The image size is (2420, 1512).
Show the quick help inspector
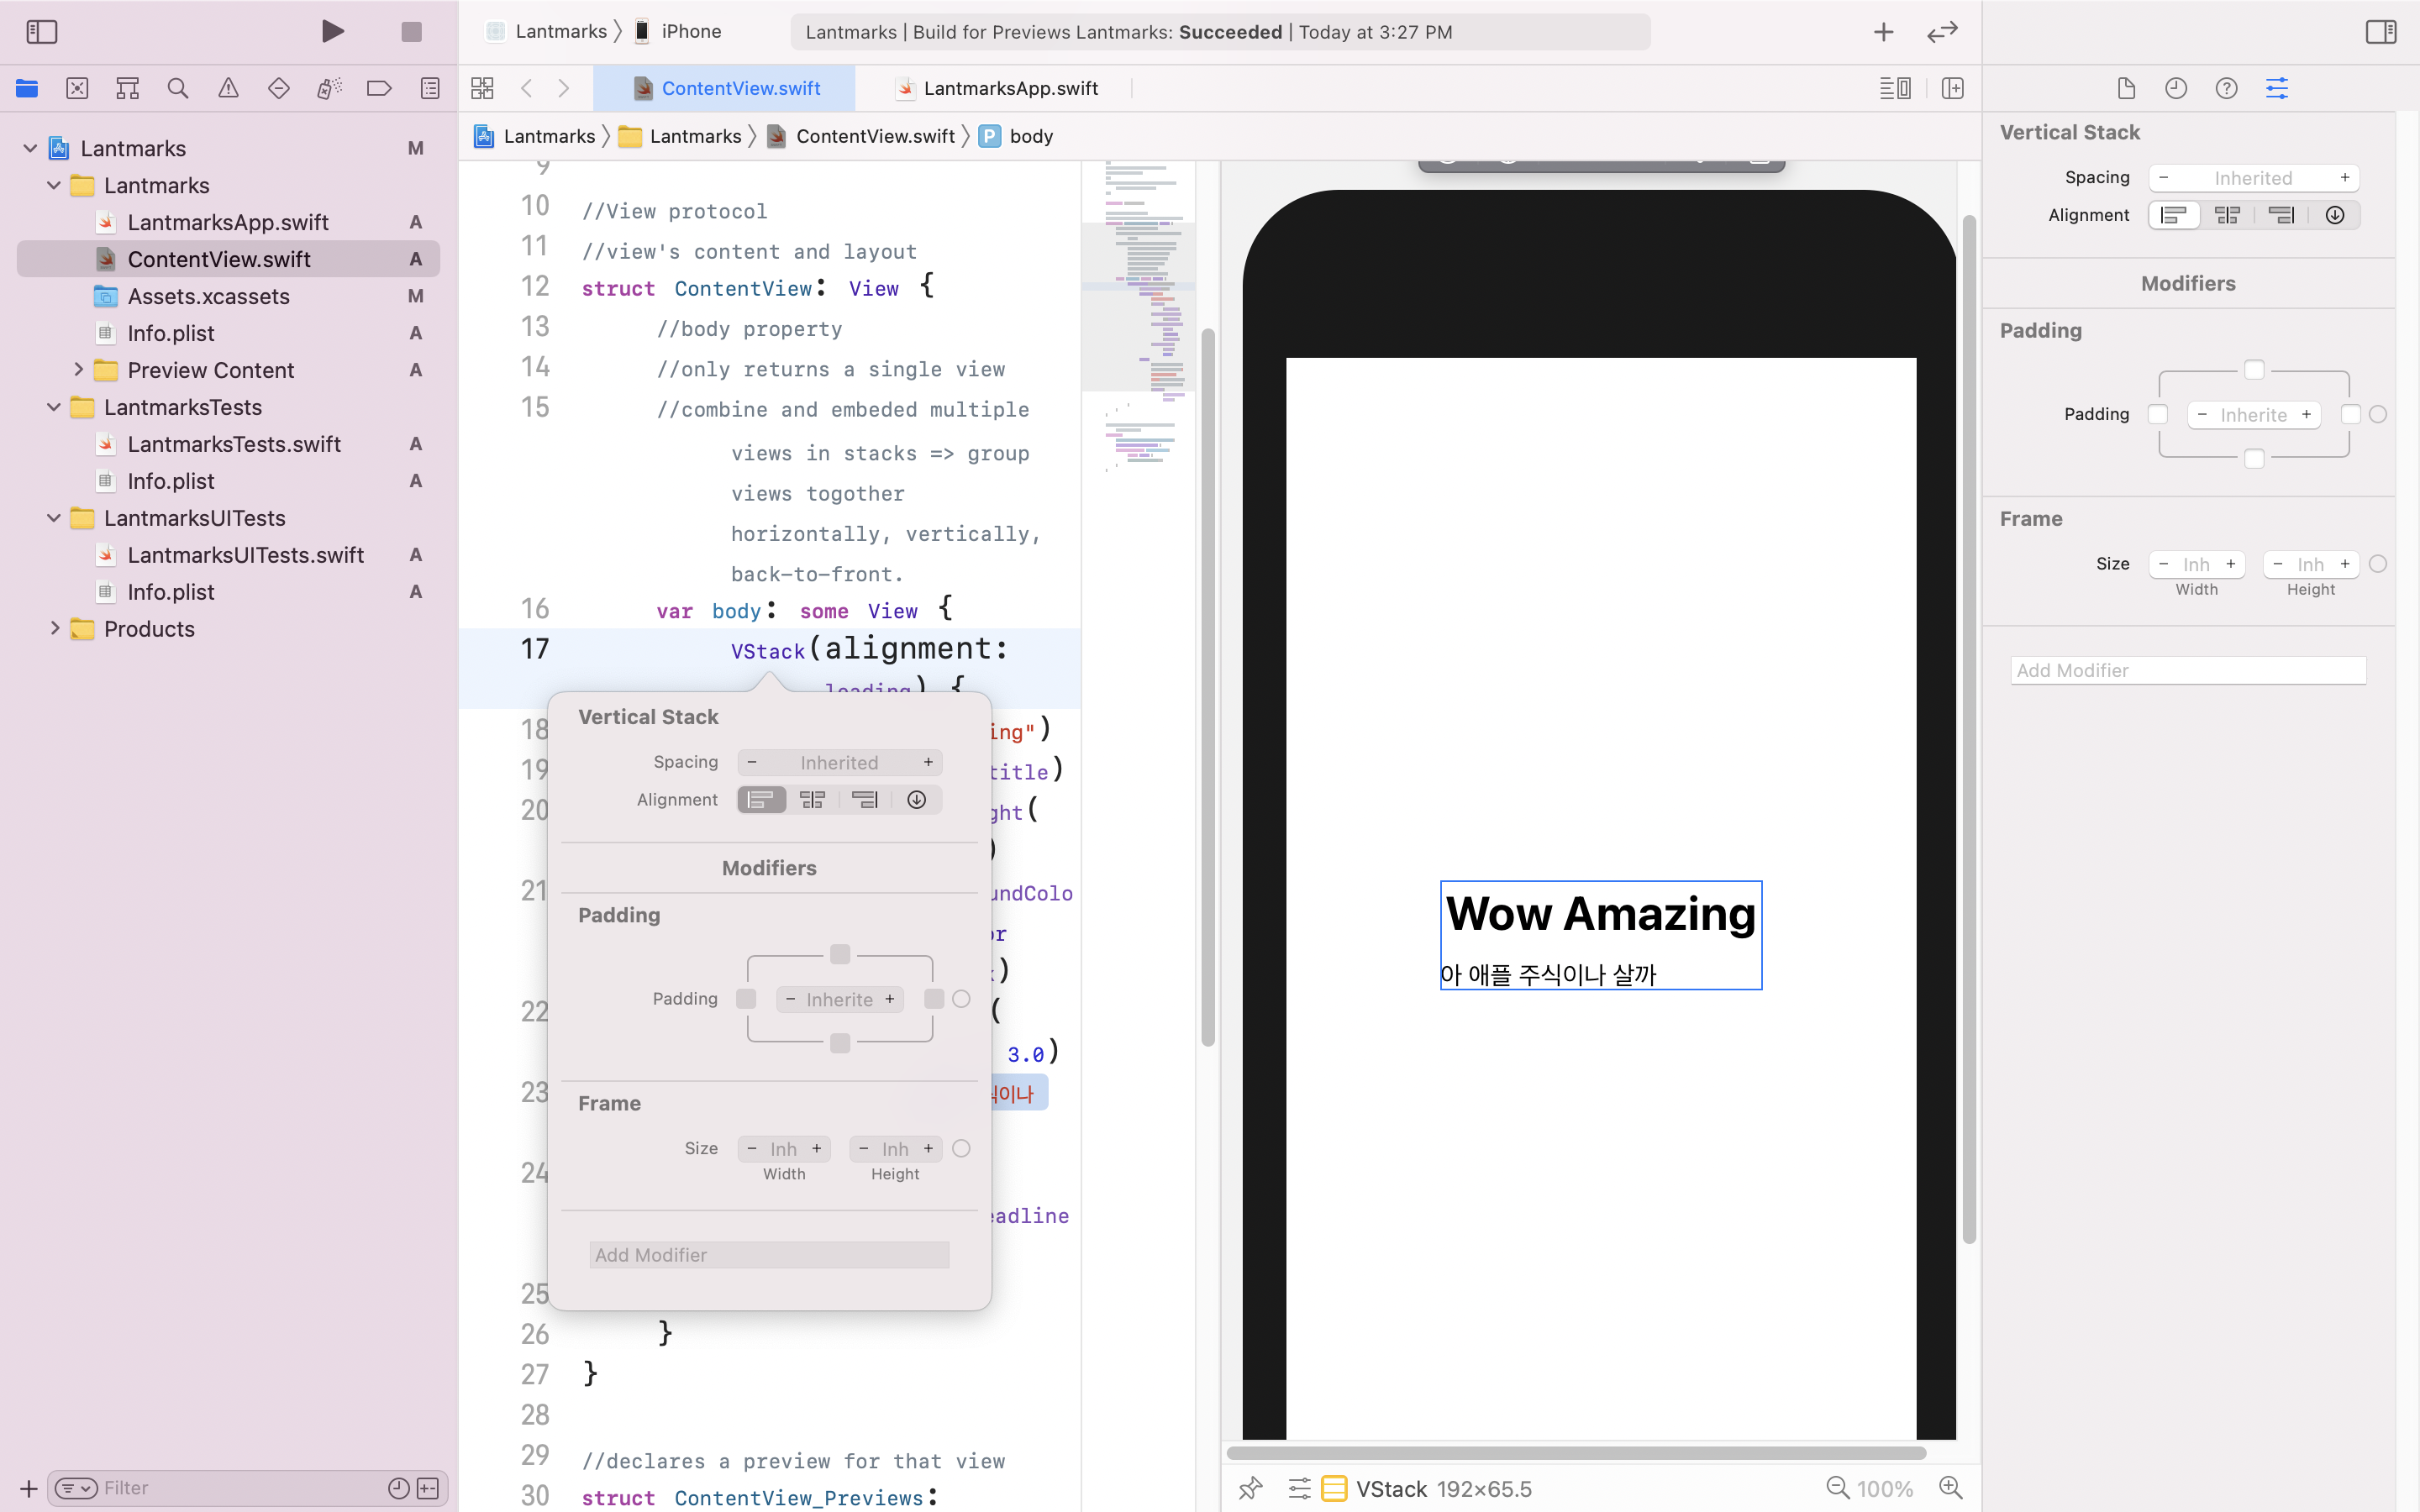click(2226, 88)
